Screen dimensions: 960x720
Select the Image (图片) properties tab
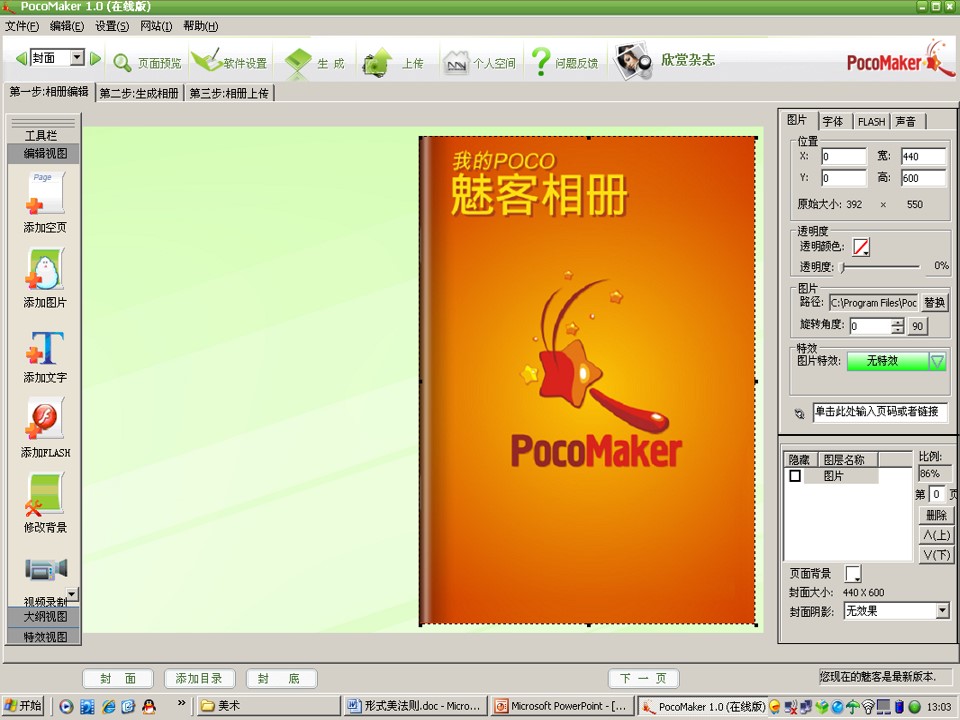[x=797, y=120]
